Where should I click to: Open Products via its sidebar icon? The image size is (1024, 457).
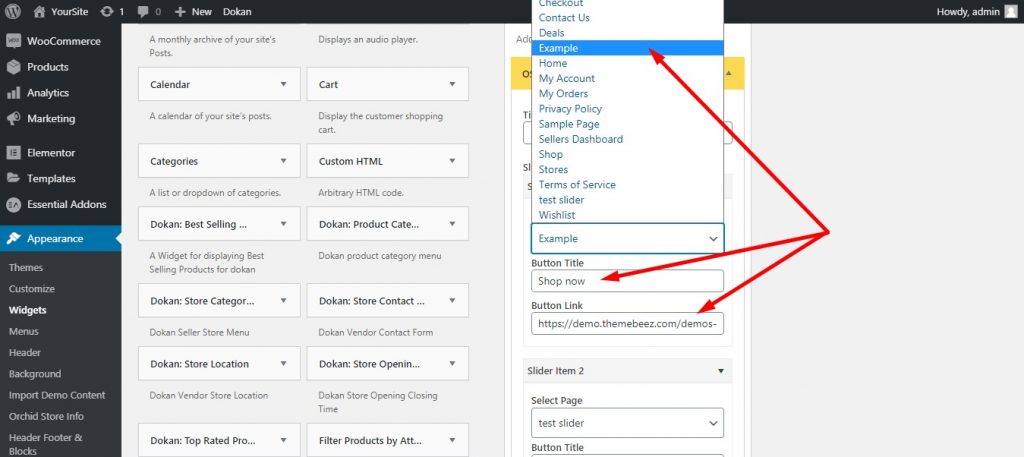pos(14,67)
